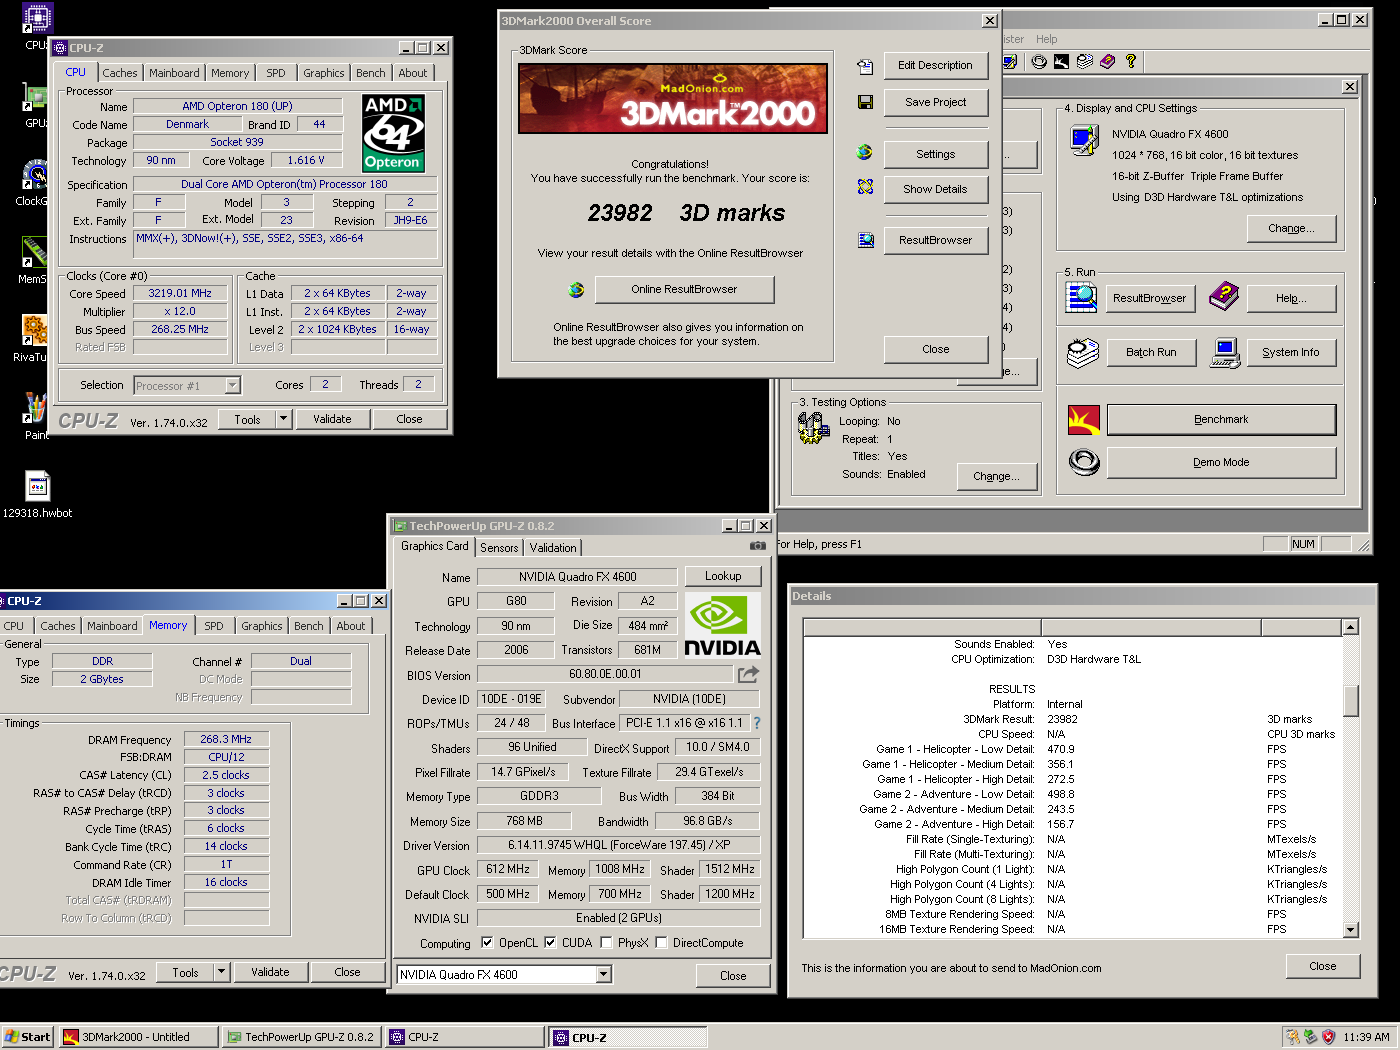
Task: Click the red shield system tray icon
Action: coord(1328,1037)
